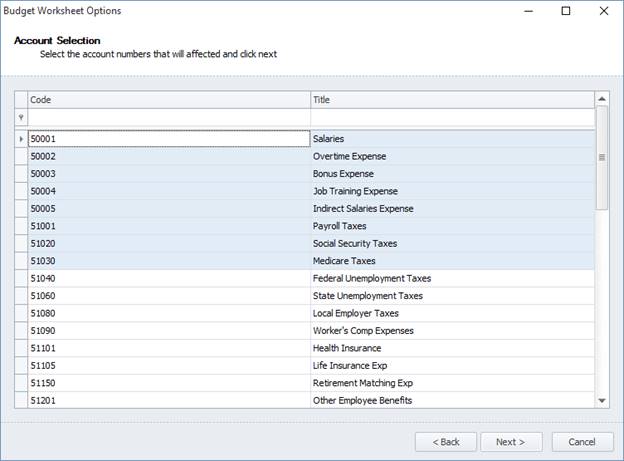Click the Title filter input field
Image resolution: width=624 pixels, height=461 pixels.
(452, 118)
